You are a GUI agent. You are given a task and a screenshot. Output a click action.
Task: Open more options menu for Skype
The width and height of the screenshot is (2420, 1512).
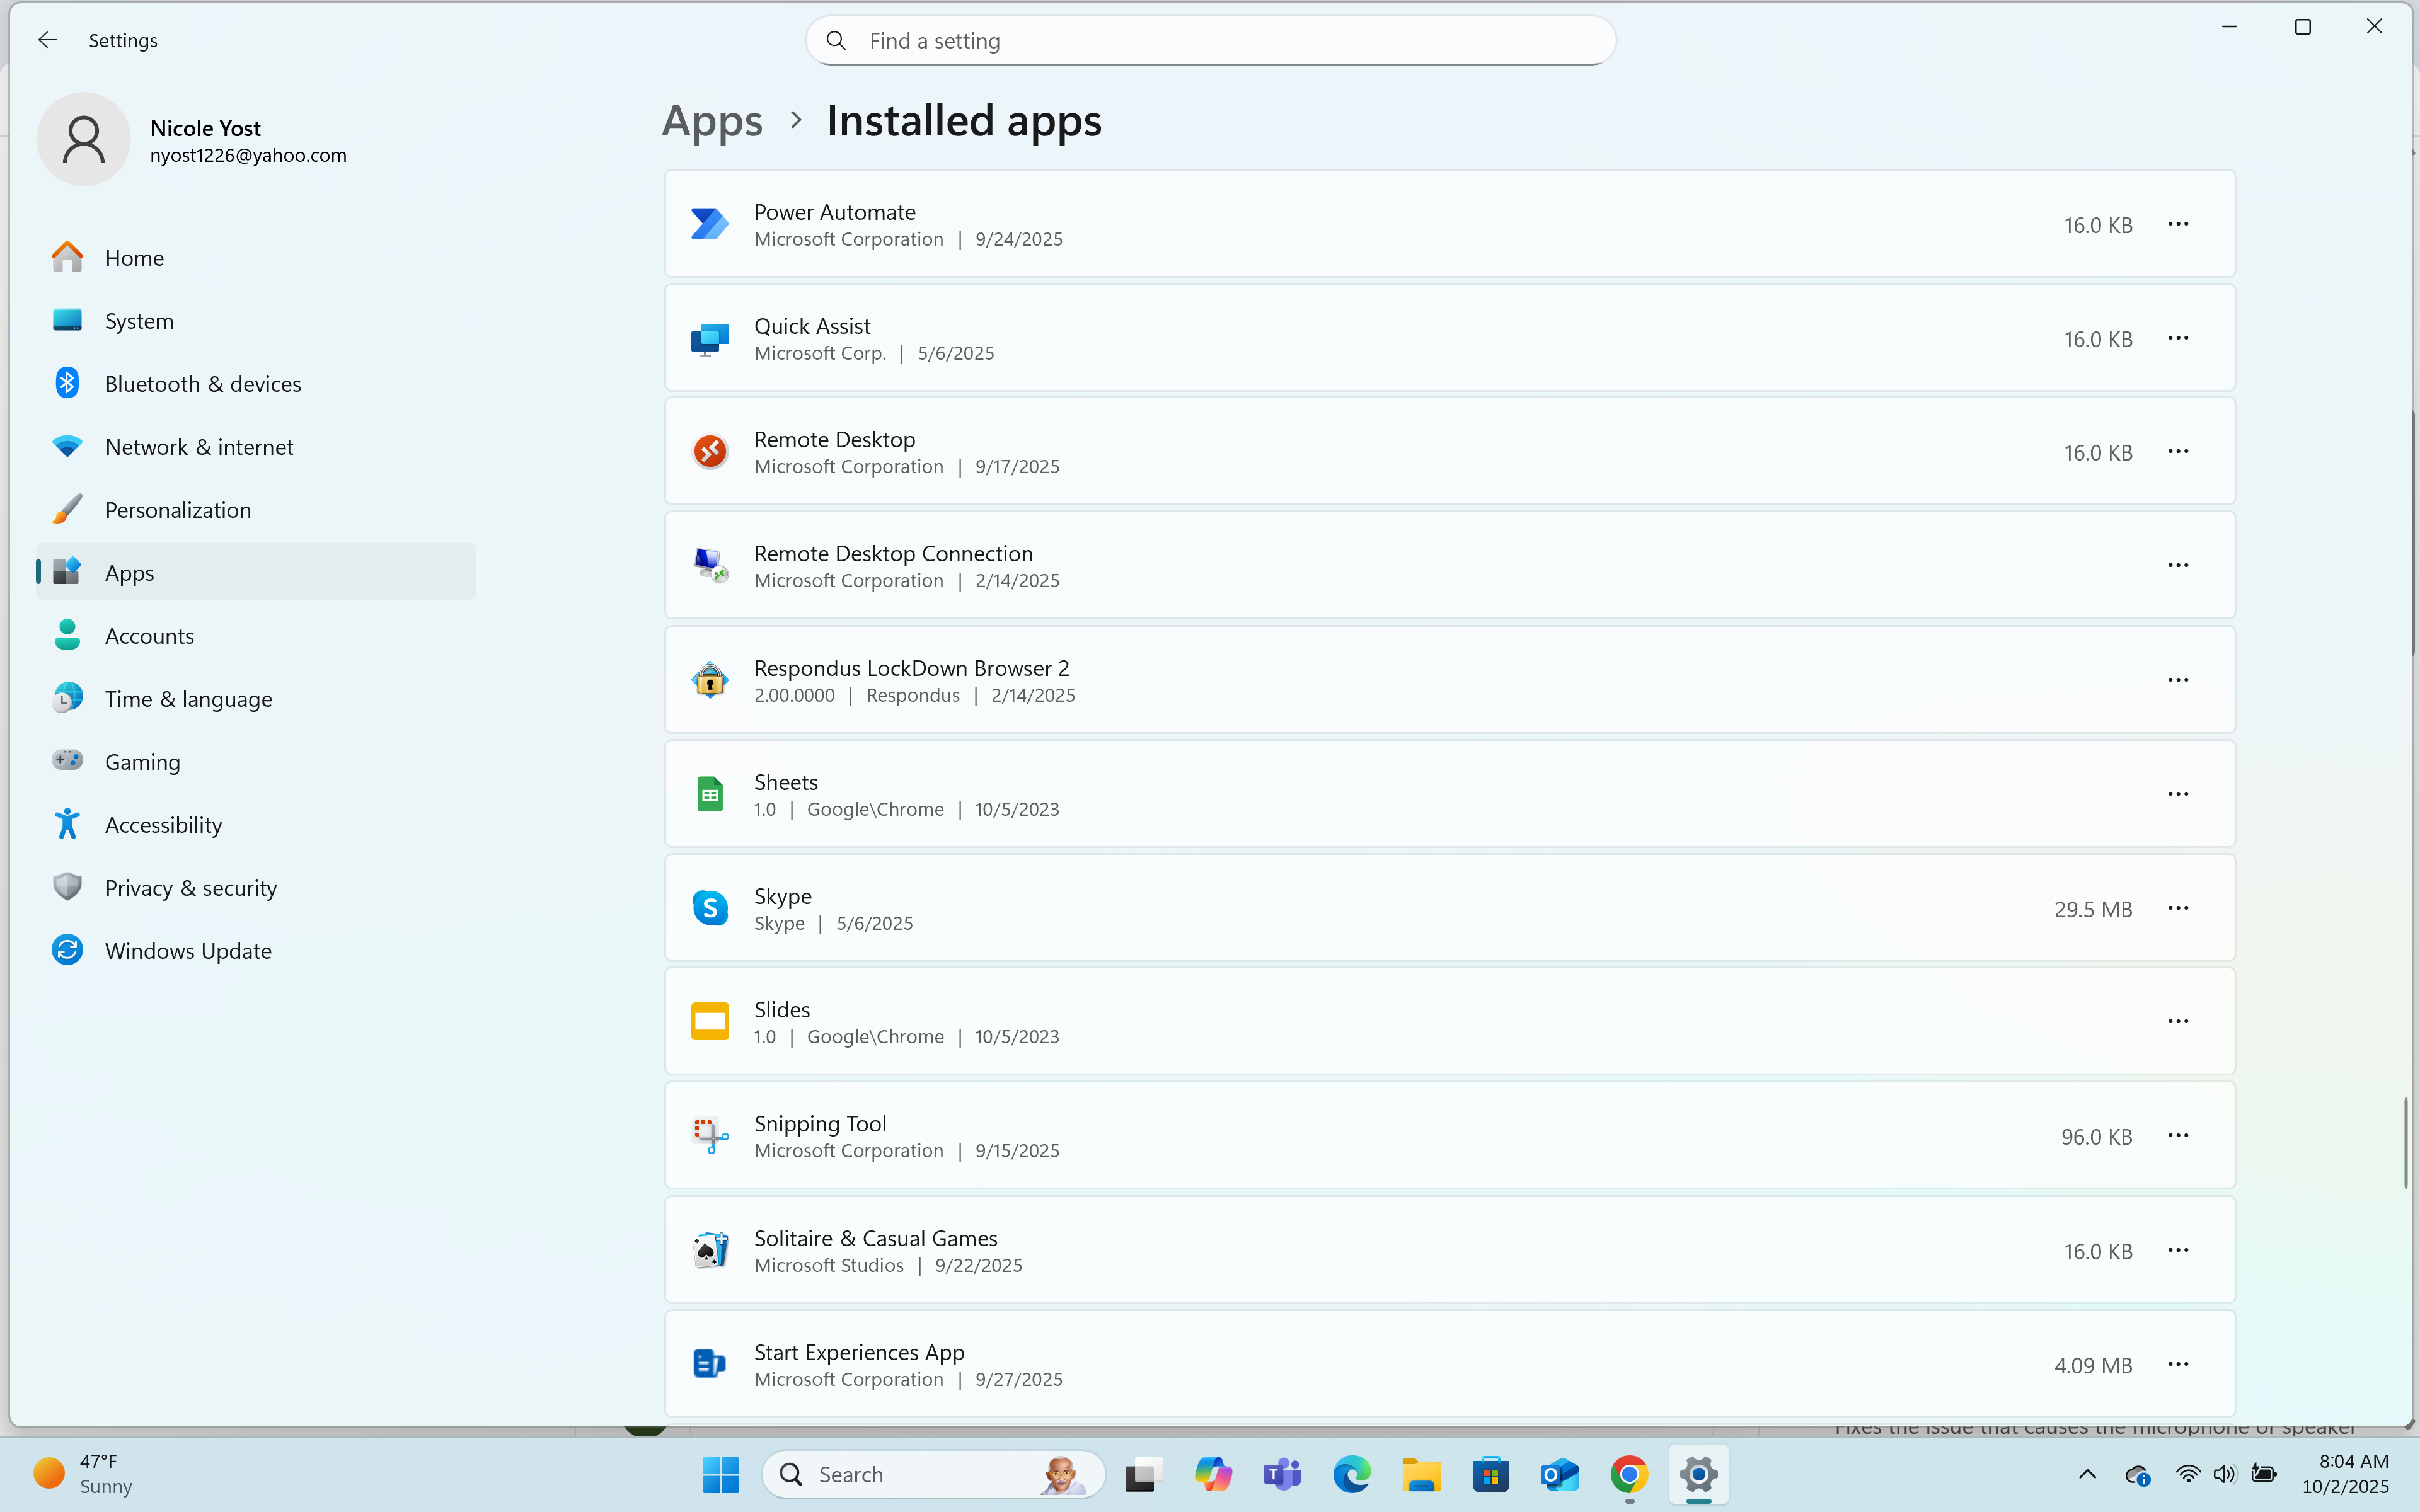(2178, 908)
